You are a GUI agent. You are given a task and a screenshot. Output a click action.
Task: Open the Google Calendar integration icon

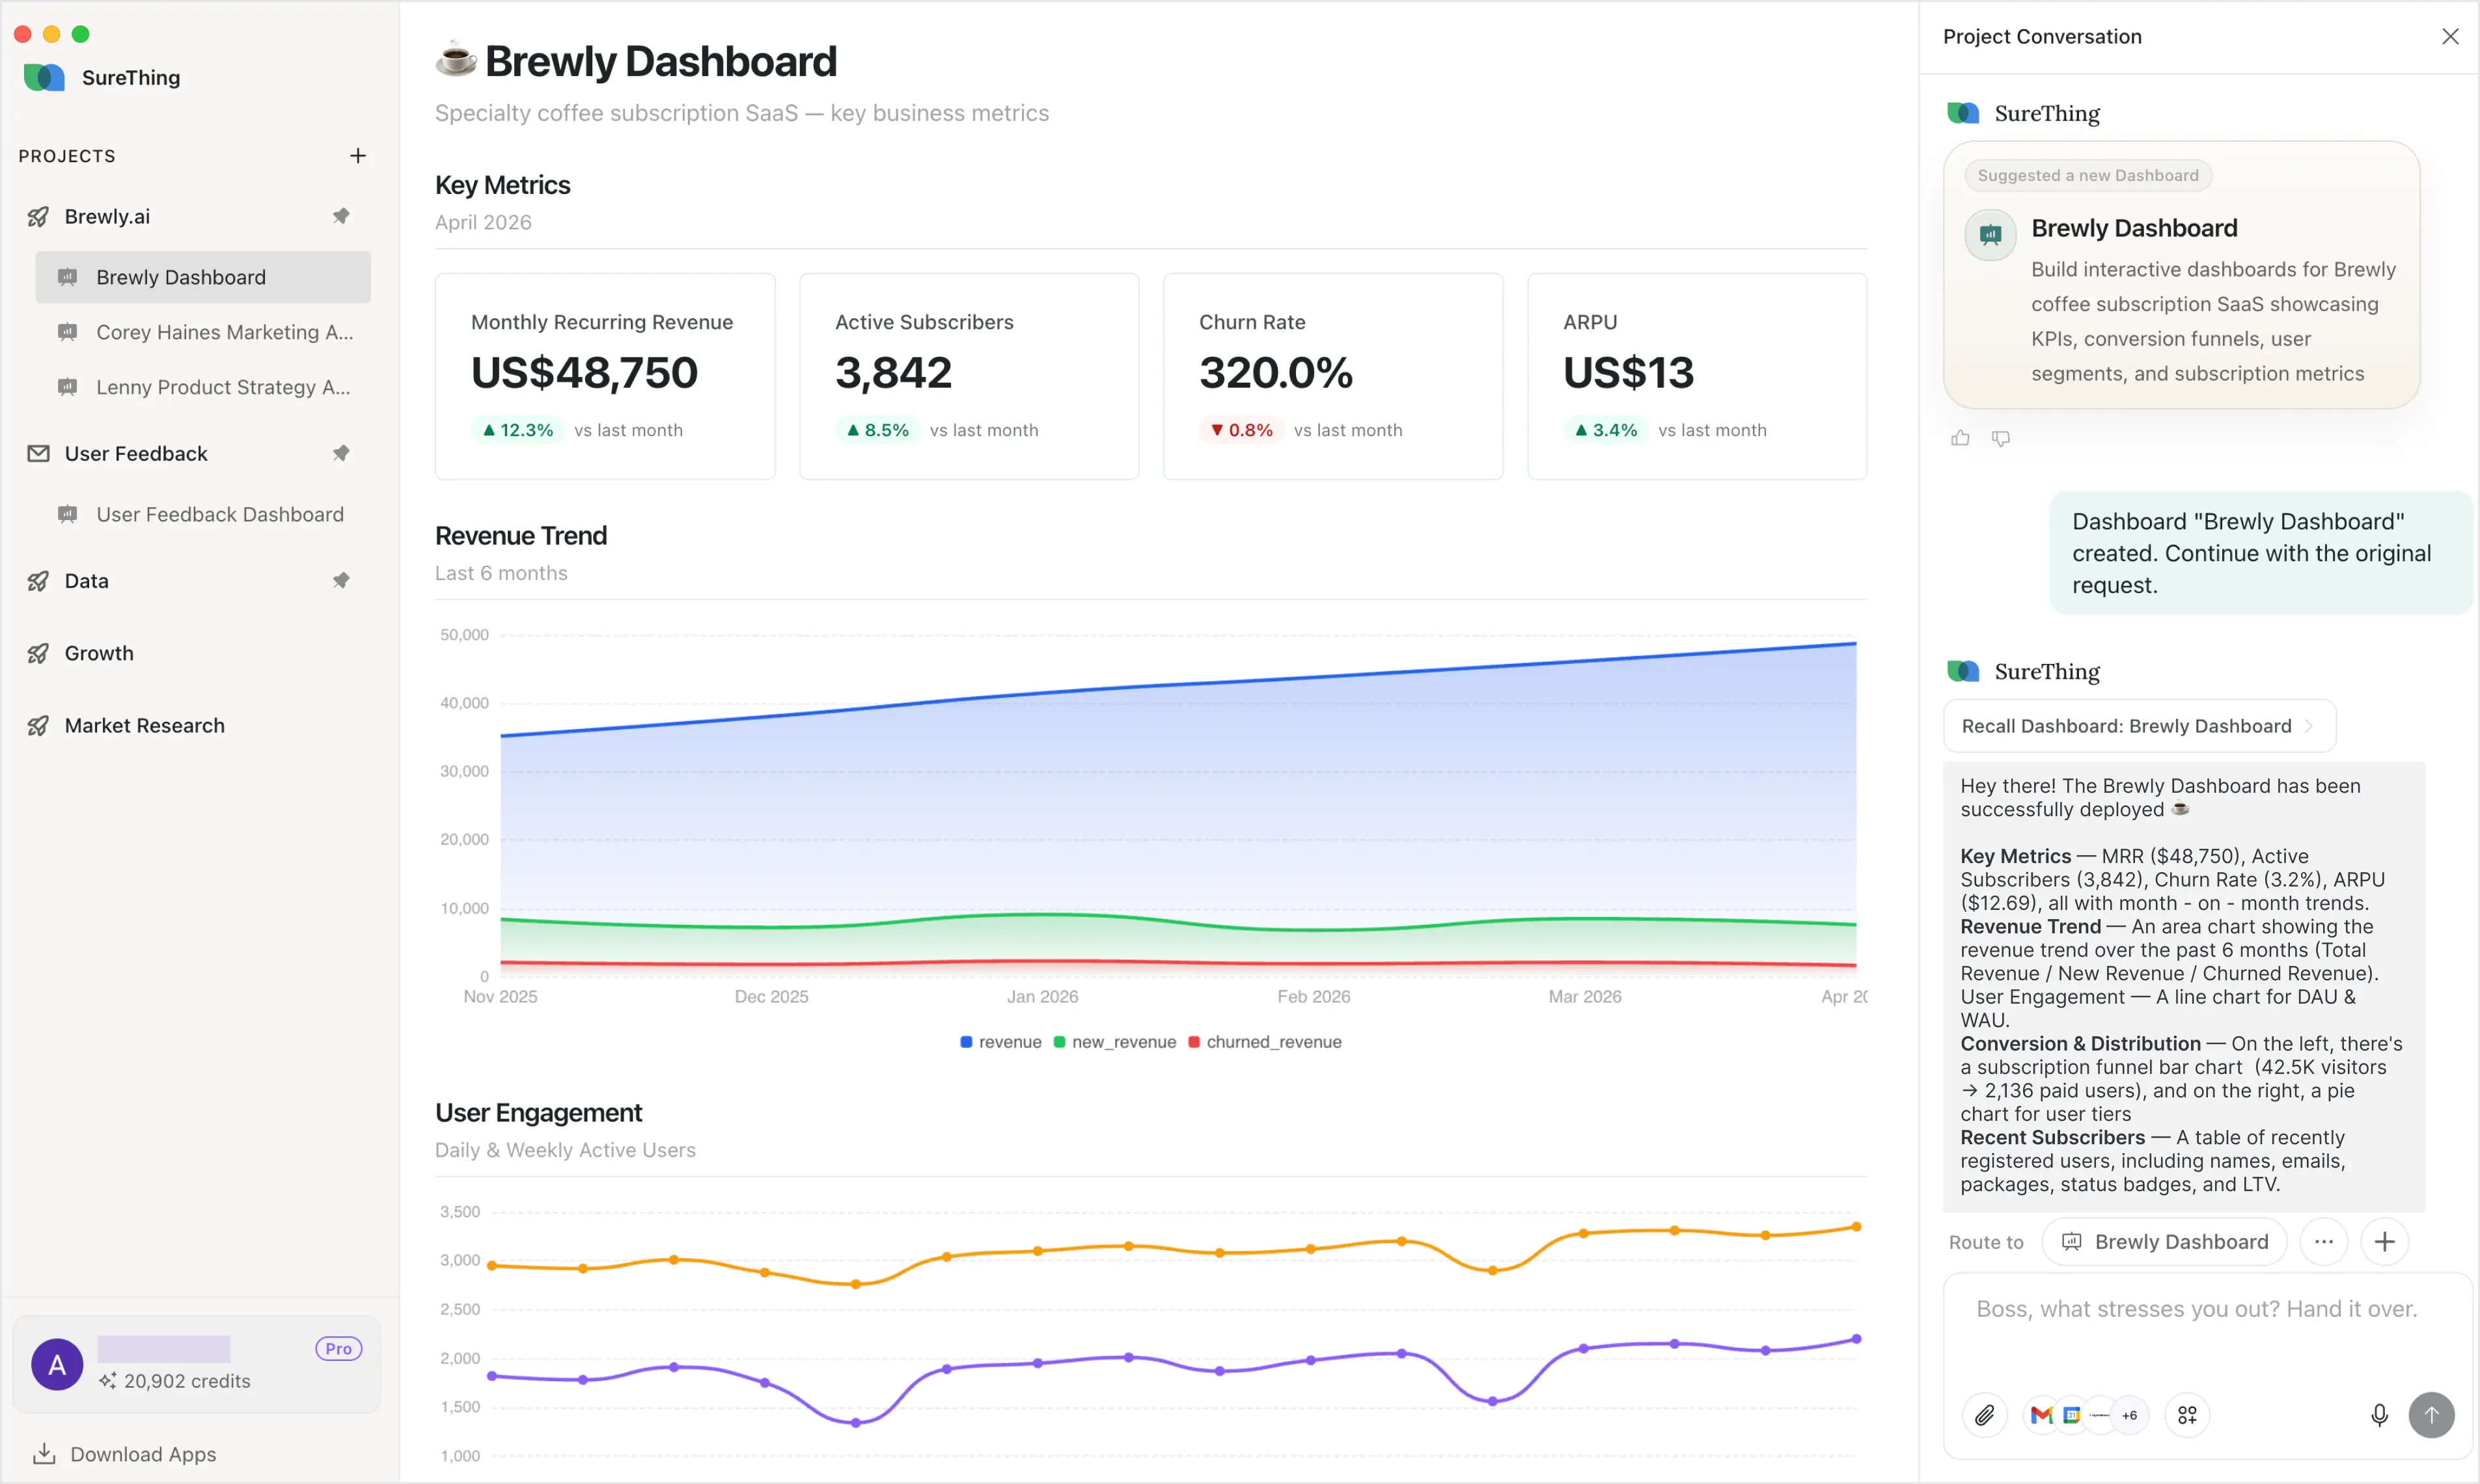point(2071,1414)
